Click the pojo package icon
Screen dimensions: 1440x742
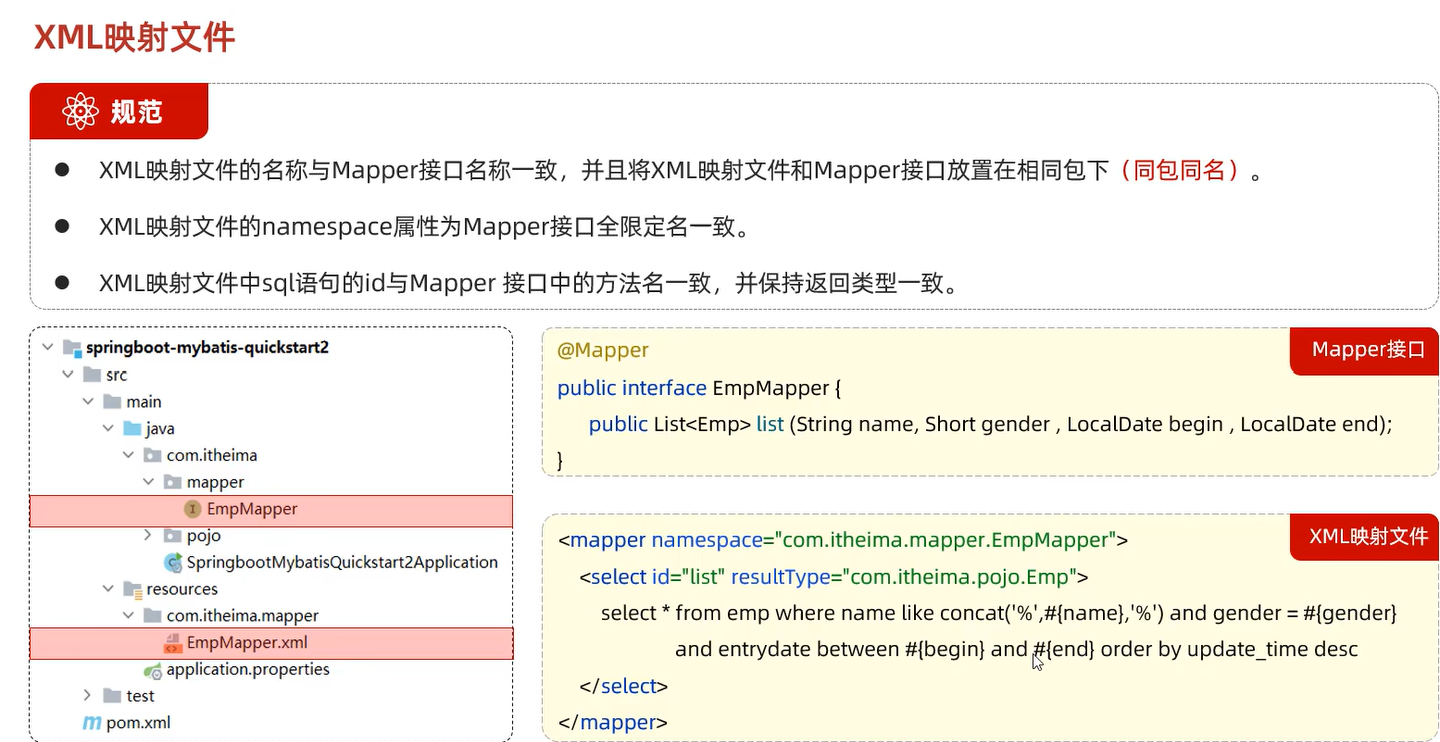tap(171, 535)
